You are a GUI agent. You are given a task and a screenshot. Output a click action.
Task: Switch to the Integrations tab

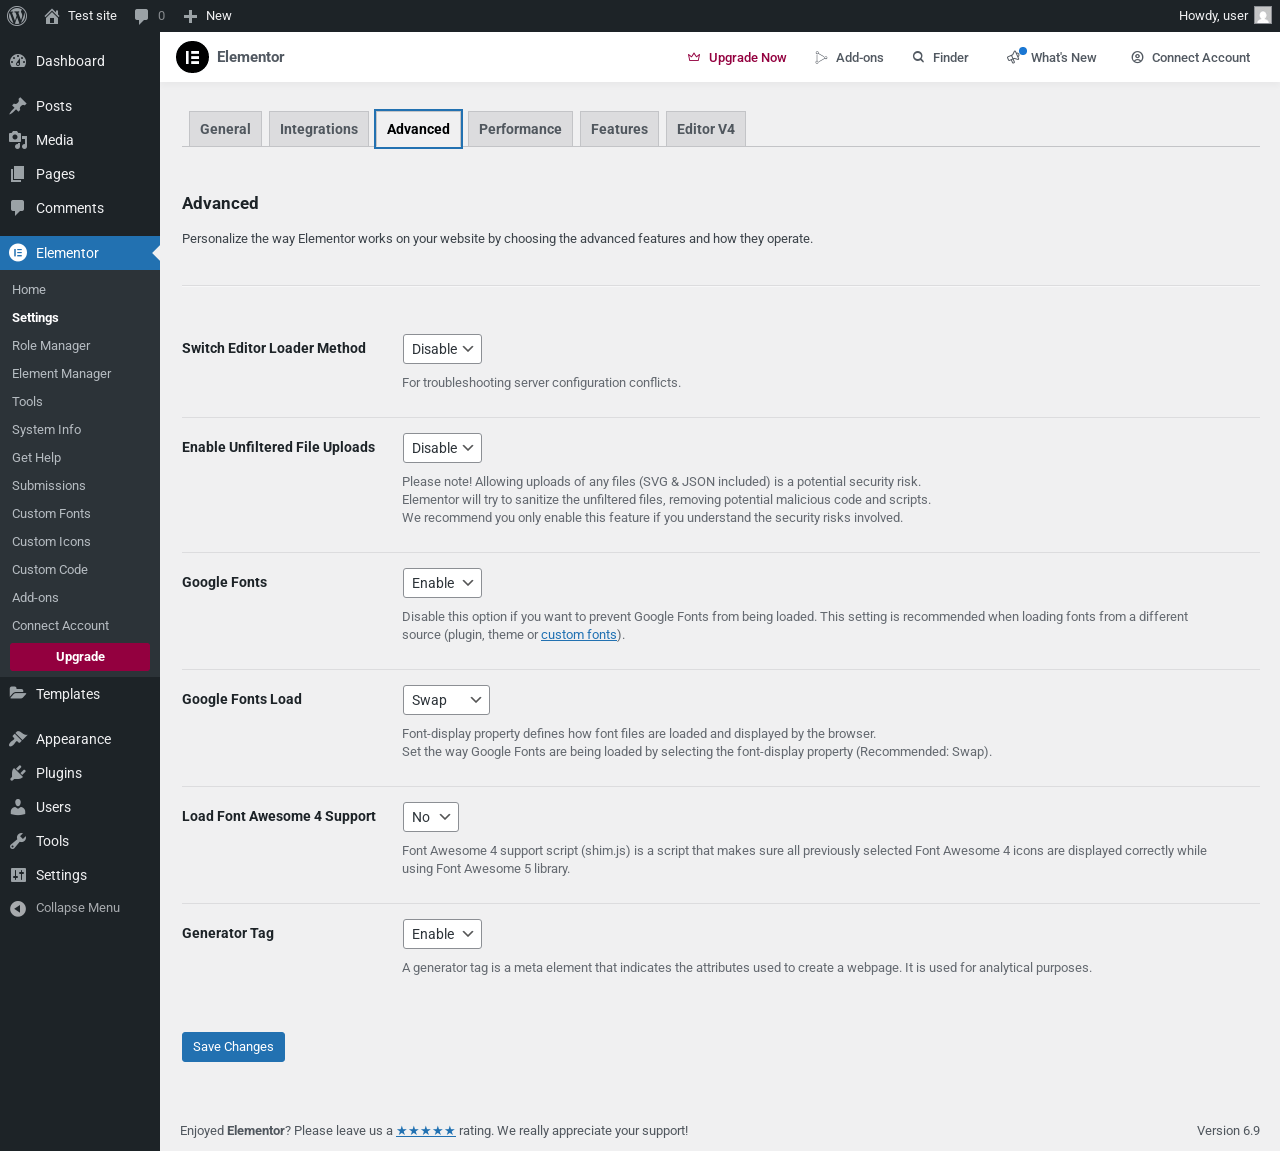tap(319, 129)
